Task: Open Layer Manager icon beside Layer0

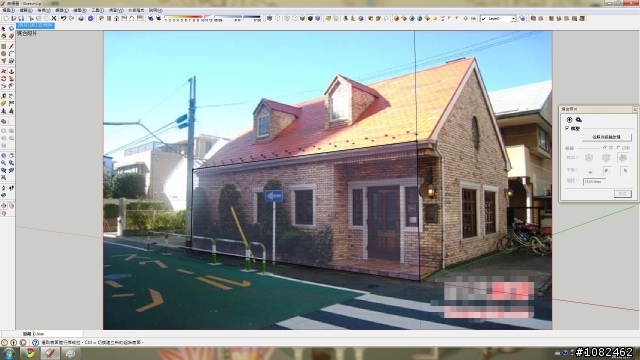Action: 522,18
